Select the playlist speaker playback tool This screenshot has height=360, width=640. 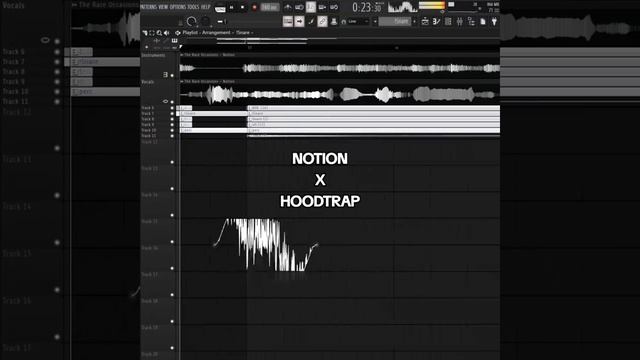(x=167, y=33)
